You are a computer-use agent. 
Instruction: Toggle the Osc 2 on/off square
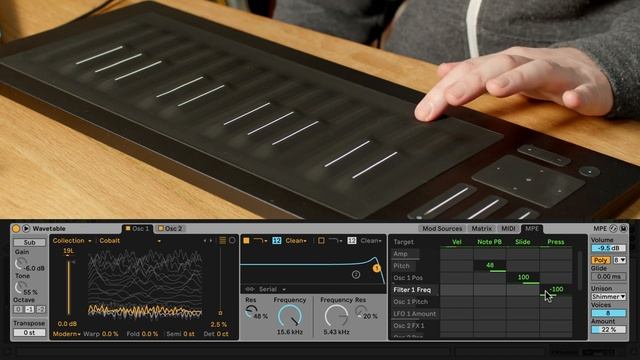pos(160,229)
